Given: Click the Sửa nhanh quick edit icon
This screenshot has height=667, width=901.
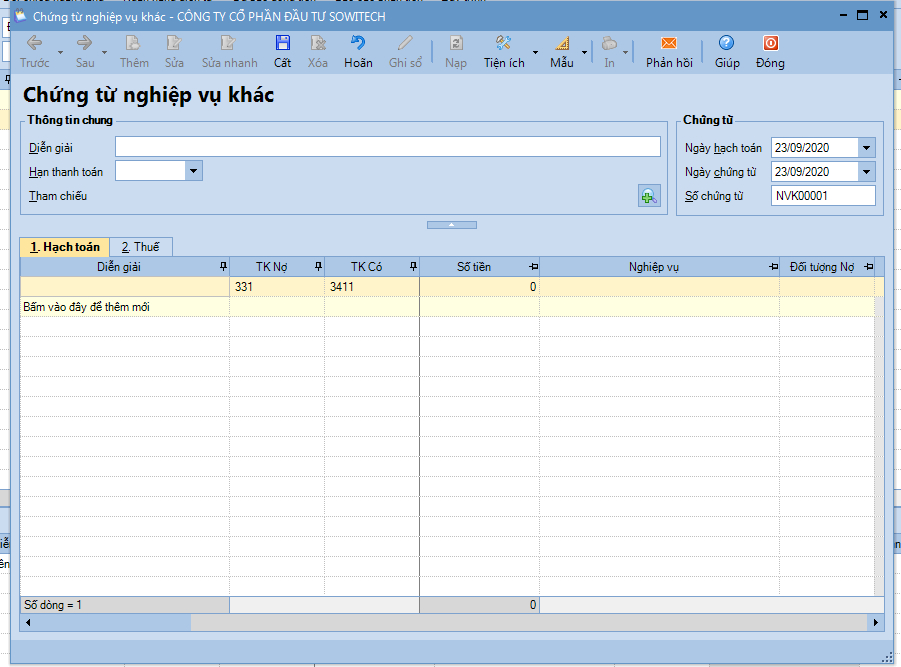Looking at the screenshot, I should pos(229,43).
